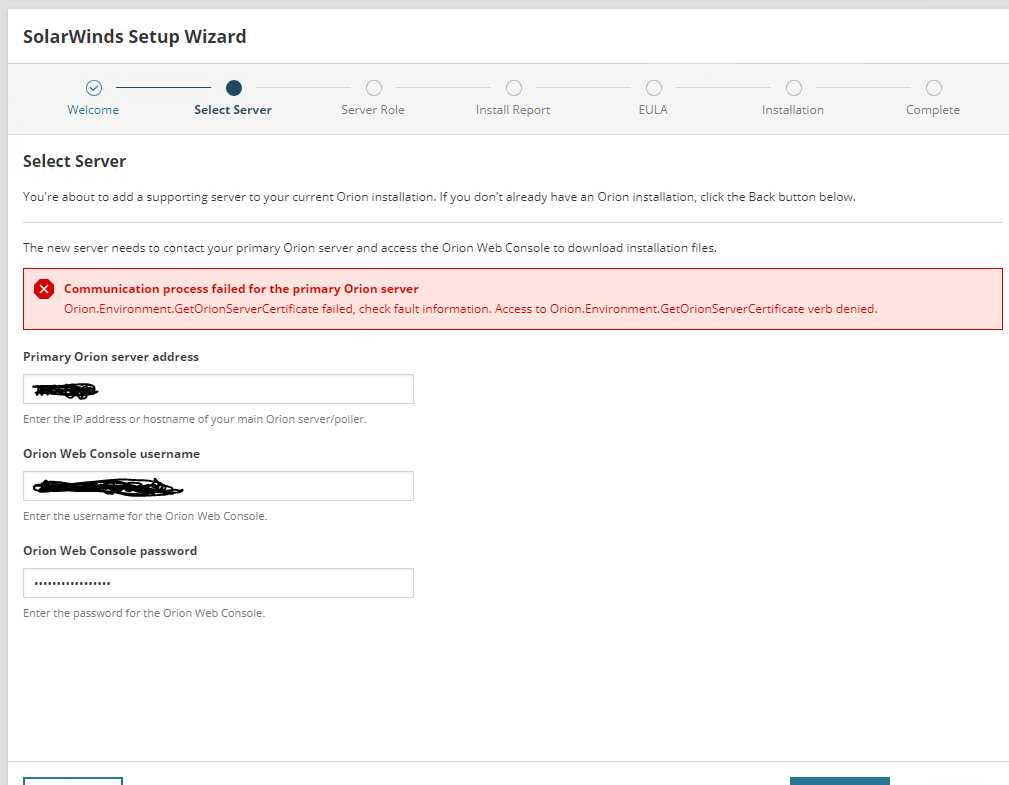Click the 'You're about to add a supporting server' sentence
The width and height of the screenshot is (1009, 785).
440,197
